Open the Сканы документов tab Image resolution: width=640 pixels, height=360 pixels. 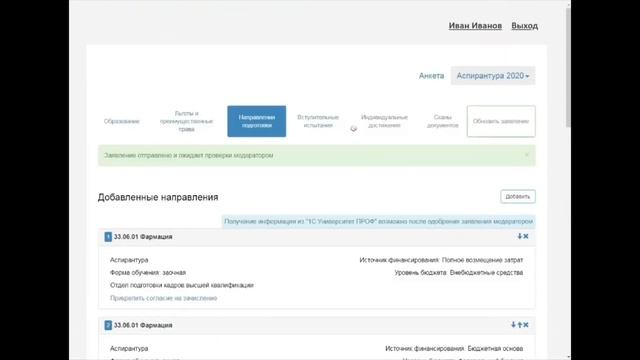tap(442, 121)
